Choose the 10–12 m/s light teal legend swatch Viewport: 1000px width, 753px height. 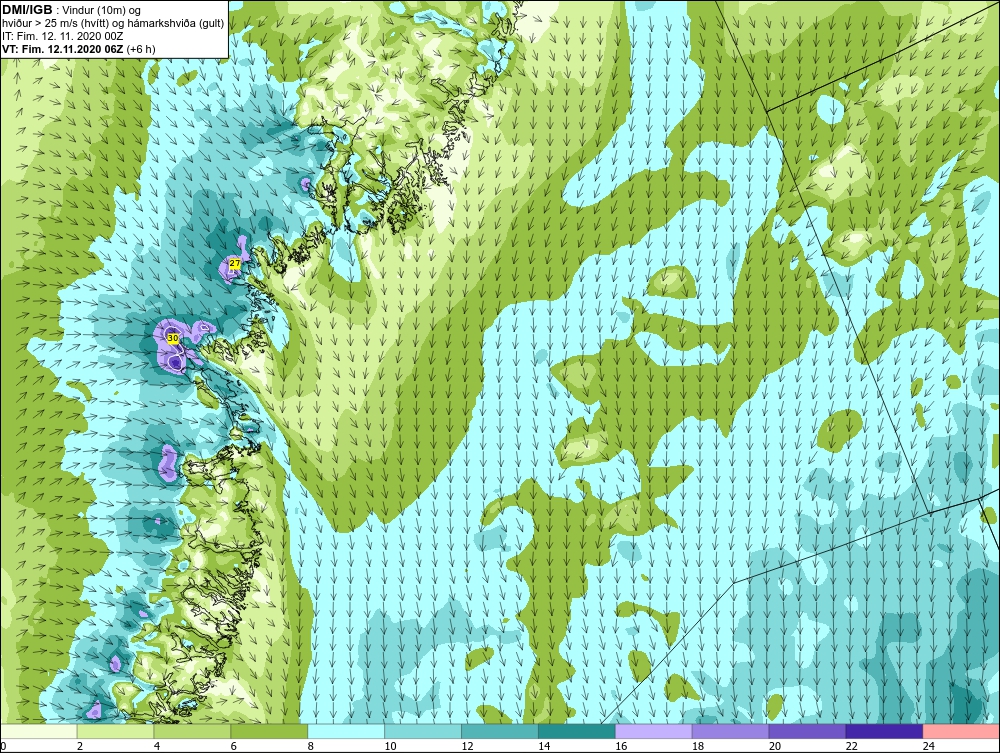coord(423,731)
